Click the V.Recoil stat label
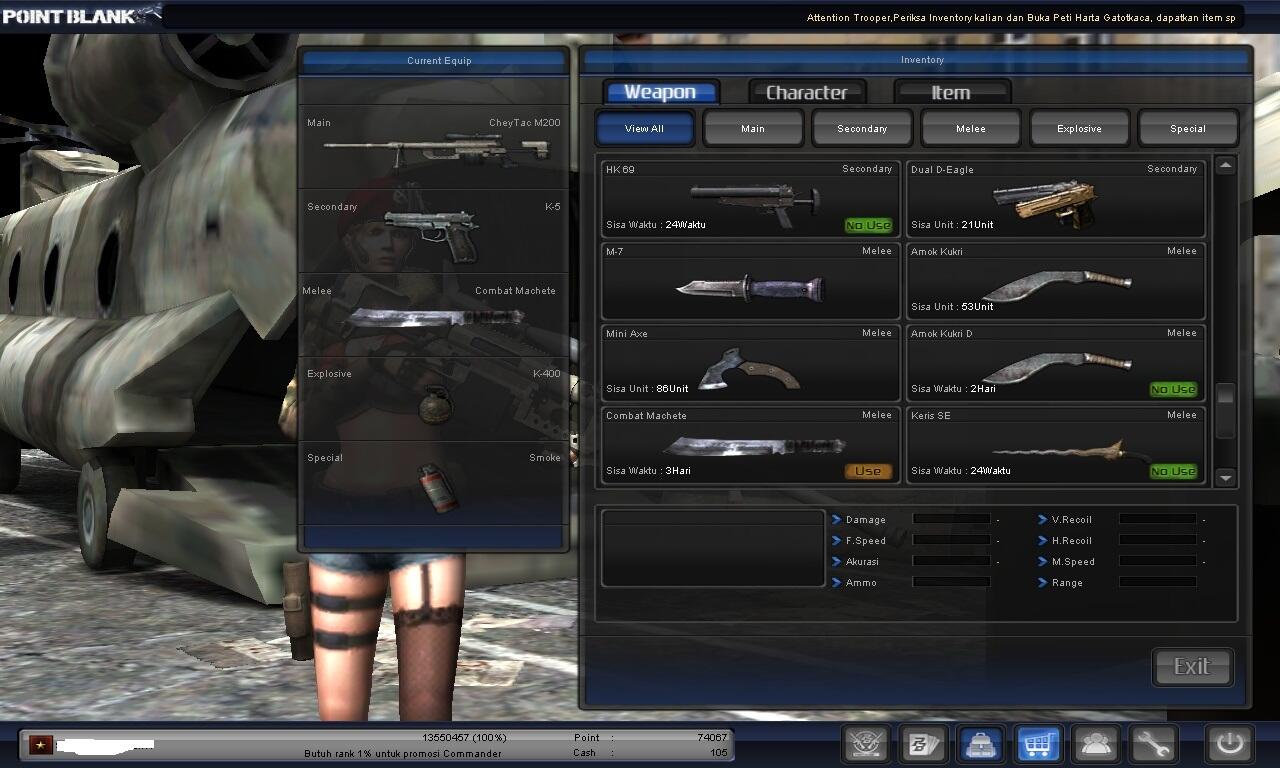Screen dimensions: 1280x768 (x=1071, y=520)
